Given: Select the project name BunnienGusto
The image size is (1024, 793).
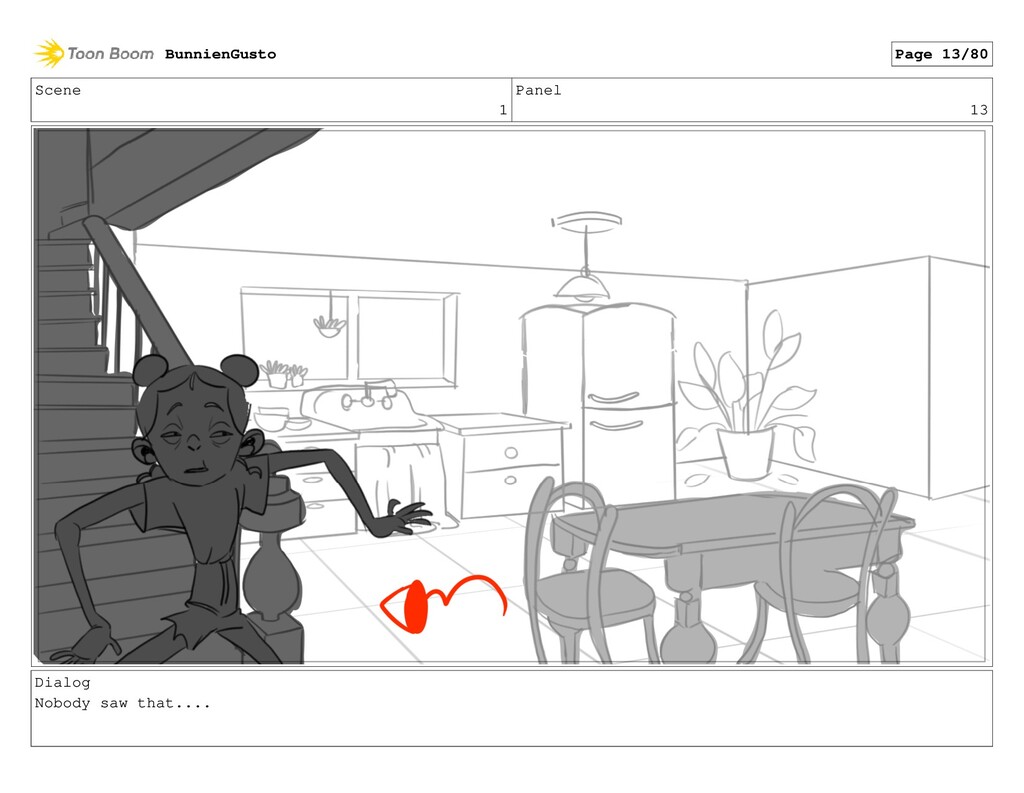Looking at the screenshot, I should click(220, 54).
